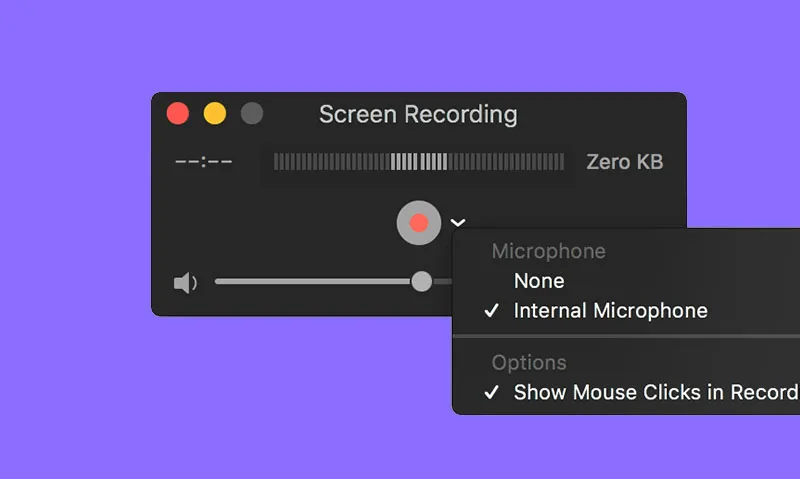Viewport: 800px width, 479px height.
Task: Select None as the microphone
Action: pos(539,281)
